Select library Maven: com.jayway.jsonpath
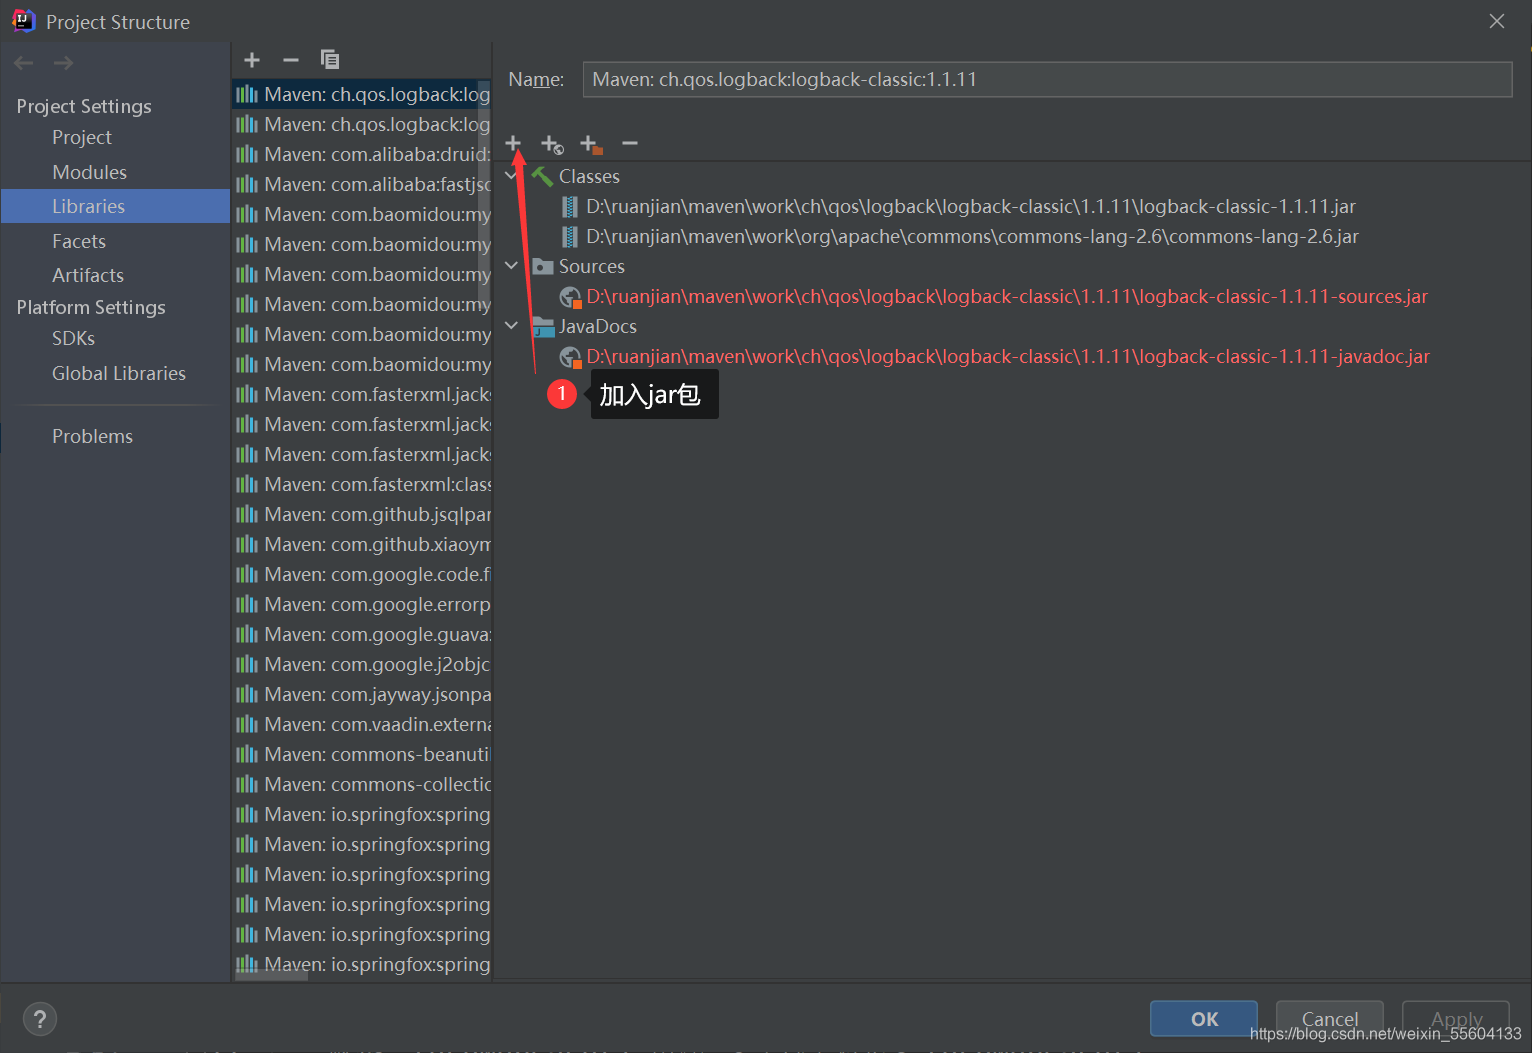 [362, 694]
